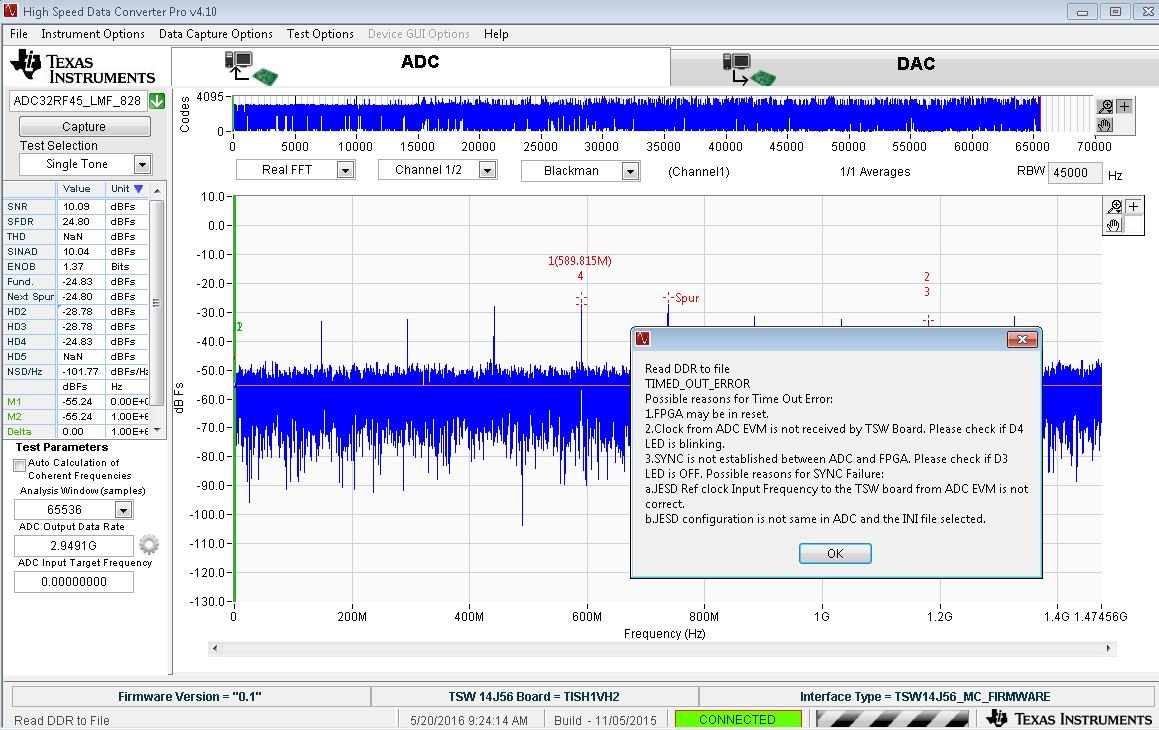
Task: Click Firmware Version status text
Action: click(x=190, y=697)
